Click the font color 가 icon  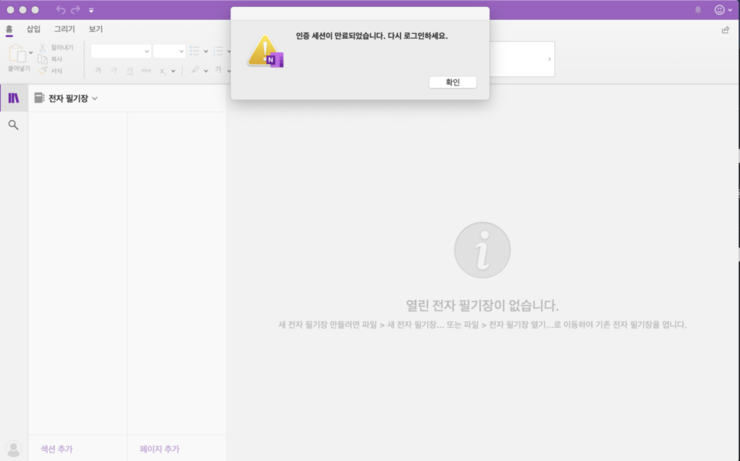point(218,70)
